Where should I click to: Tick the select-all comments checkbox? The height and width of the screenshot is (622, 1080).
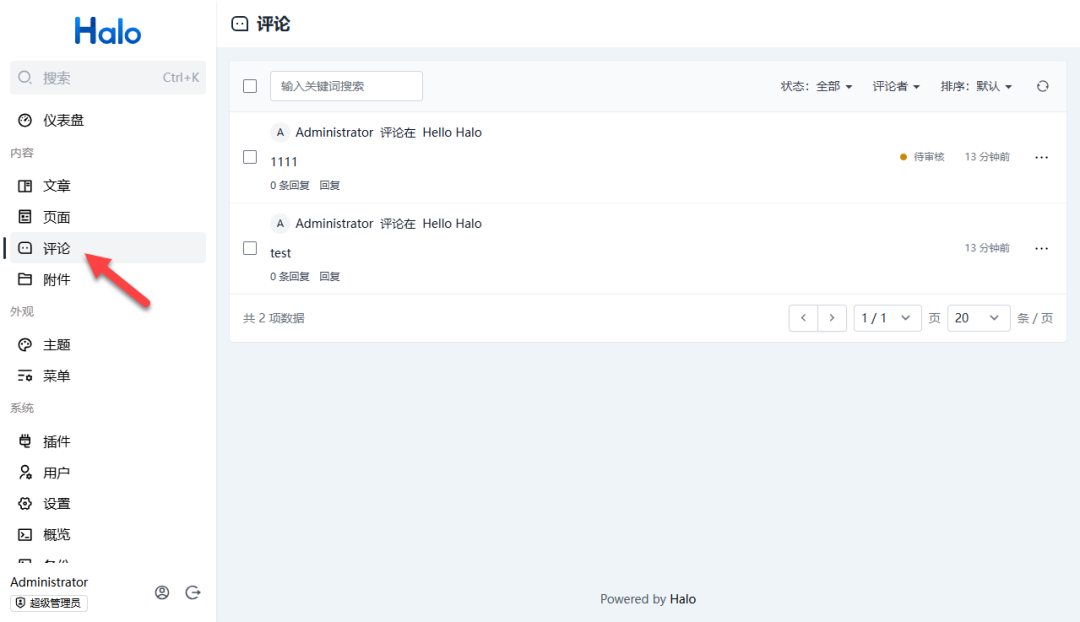(x=250, y=86)
